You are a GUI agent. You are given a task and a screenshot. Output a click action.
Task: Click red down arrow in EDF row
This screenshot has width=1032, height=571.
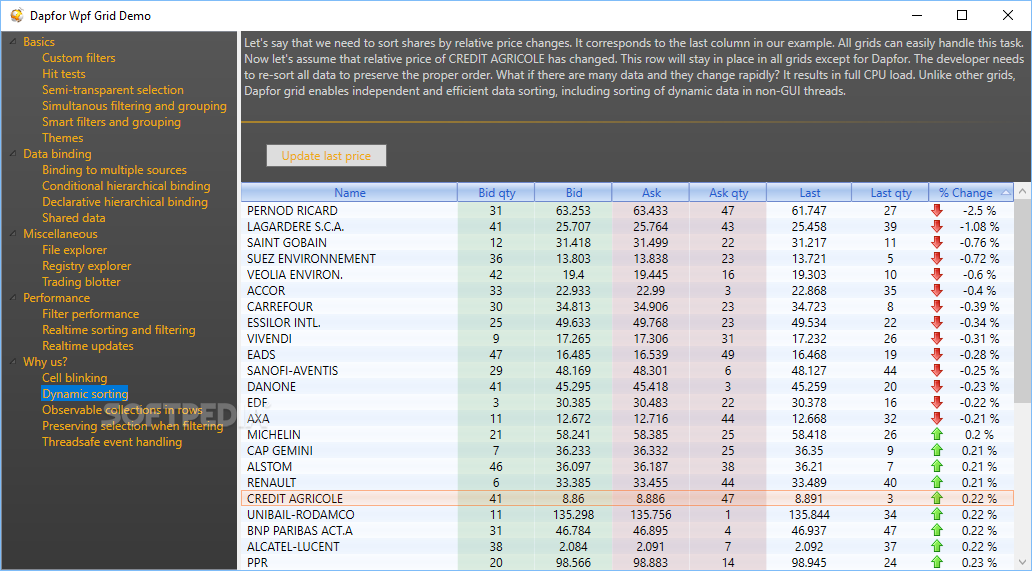pyautogui.click(x=937, y=403)
